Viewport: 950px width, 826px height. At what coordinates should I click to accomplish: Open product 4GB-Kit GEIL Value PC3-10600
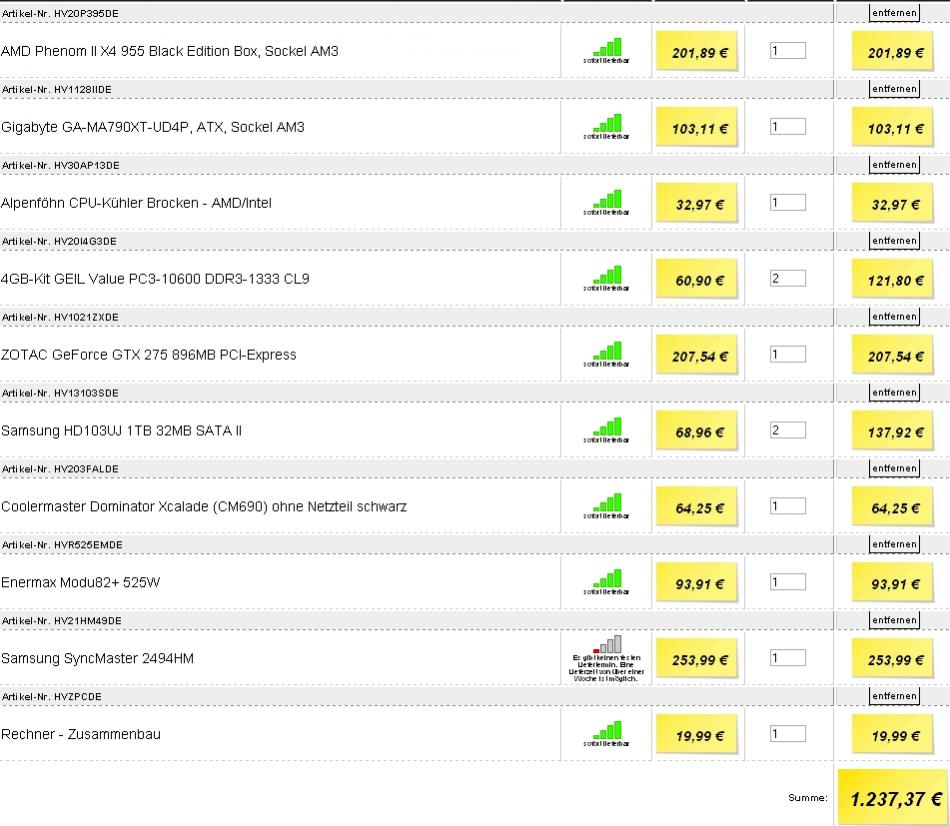click(x=155, y=279)
